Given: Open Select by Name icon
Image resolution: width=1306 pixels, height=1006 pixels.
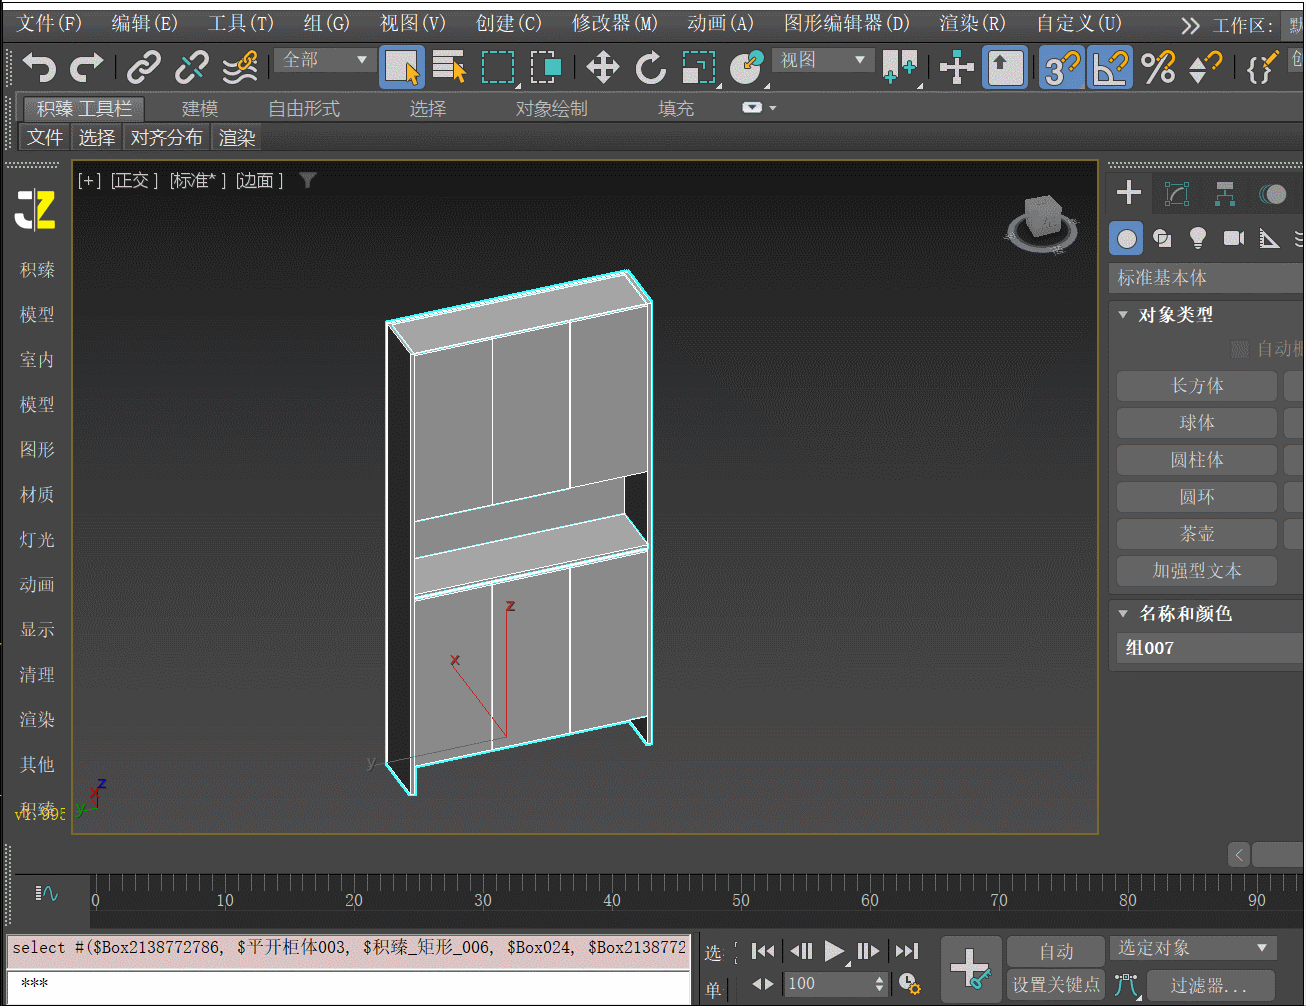Looking at the screenshot, I should point(449,67).
